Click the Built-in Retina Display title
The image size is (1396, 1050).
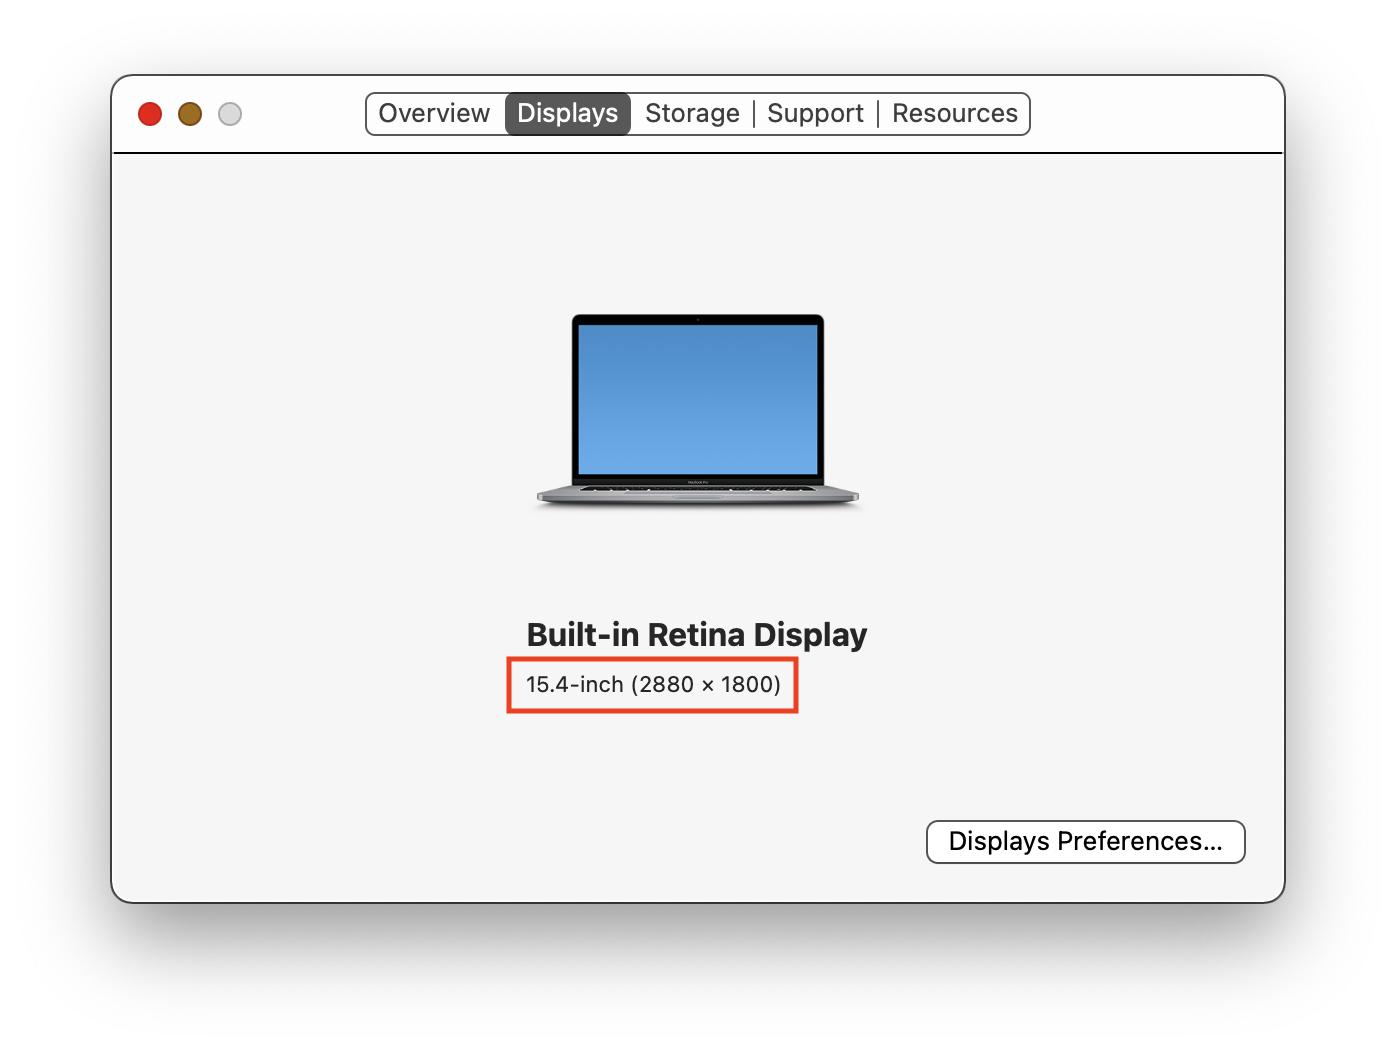[697, 634]
